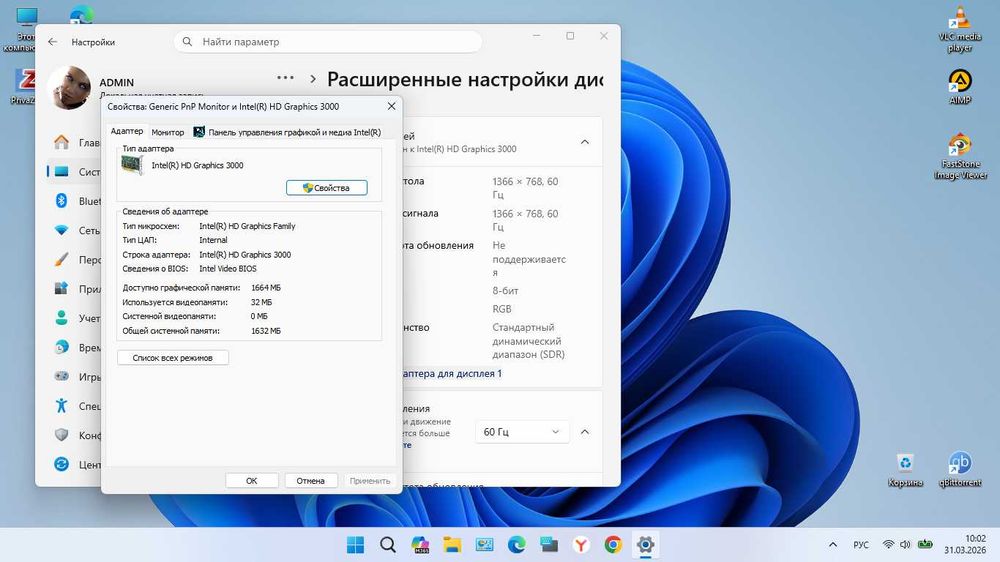
Task: Switch to the Монитор tab
Action: click(168, 132)
